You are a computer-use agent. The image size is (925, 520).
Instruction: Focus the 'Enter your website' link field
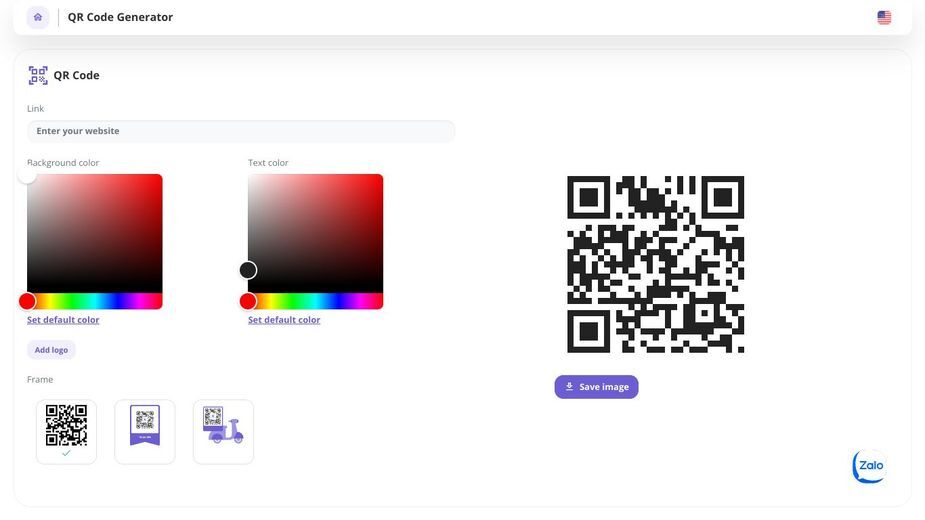pos(241,131)
